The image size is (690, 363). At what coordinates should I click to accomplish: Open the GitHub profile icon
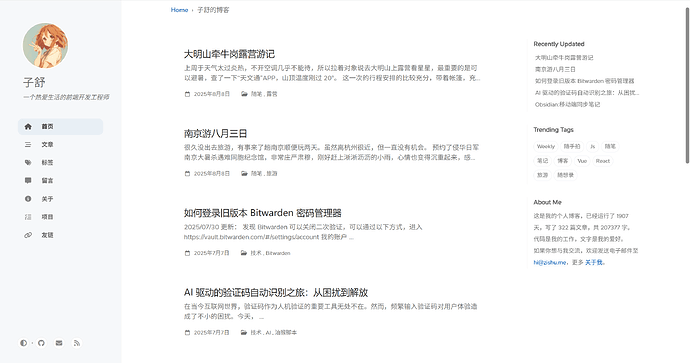[x=41, y=343]
